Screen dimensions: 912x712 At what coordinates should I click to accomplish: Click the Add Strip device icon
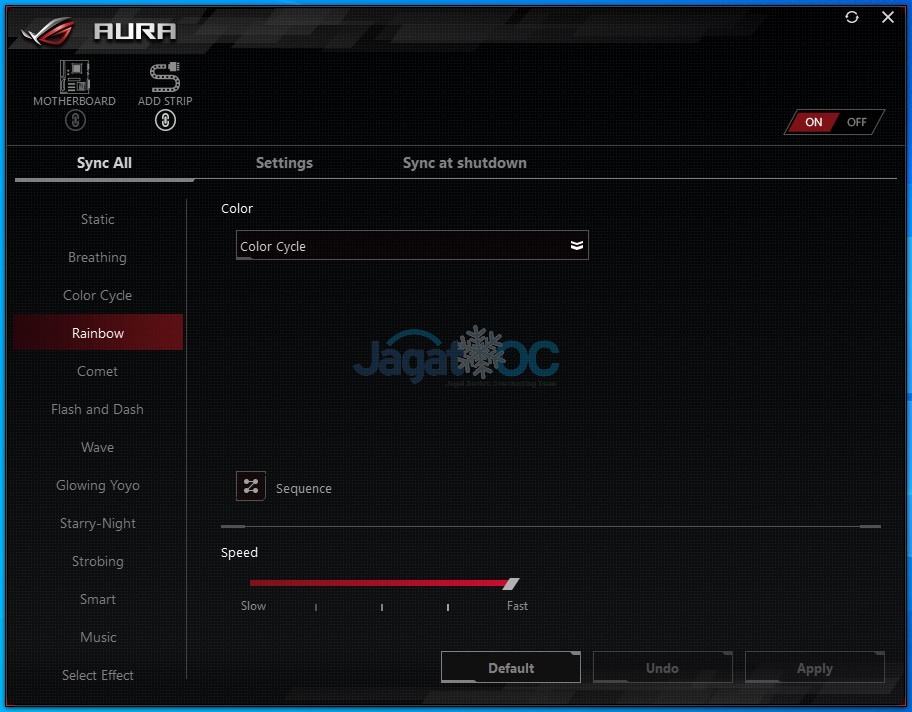coord(165,77)
